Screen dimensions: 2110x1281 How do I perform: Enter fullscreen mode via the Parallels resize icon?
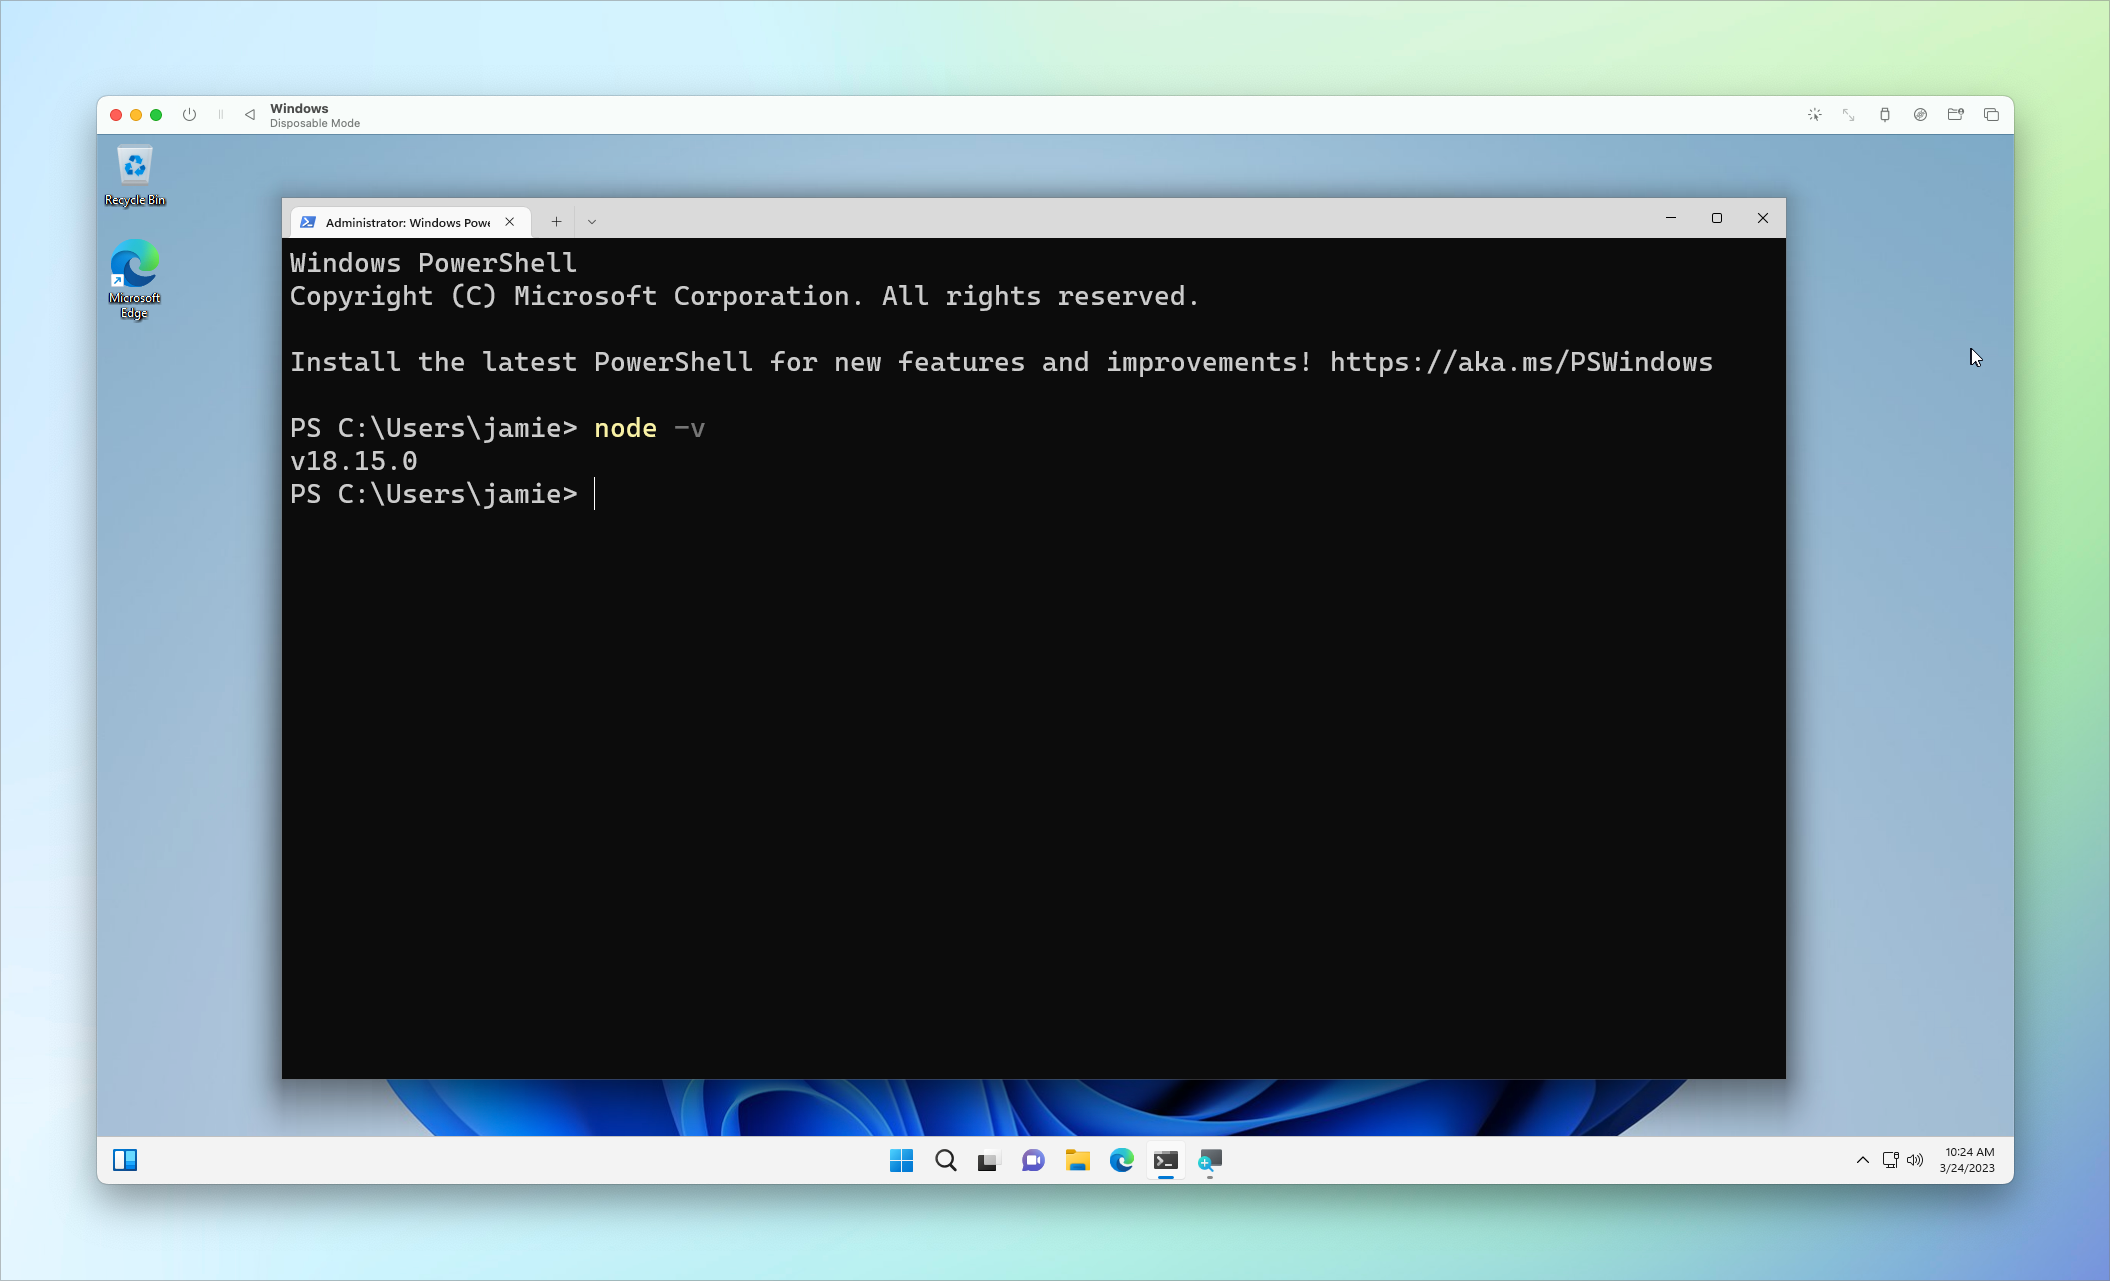point(1848,114)
